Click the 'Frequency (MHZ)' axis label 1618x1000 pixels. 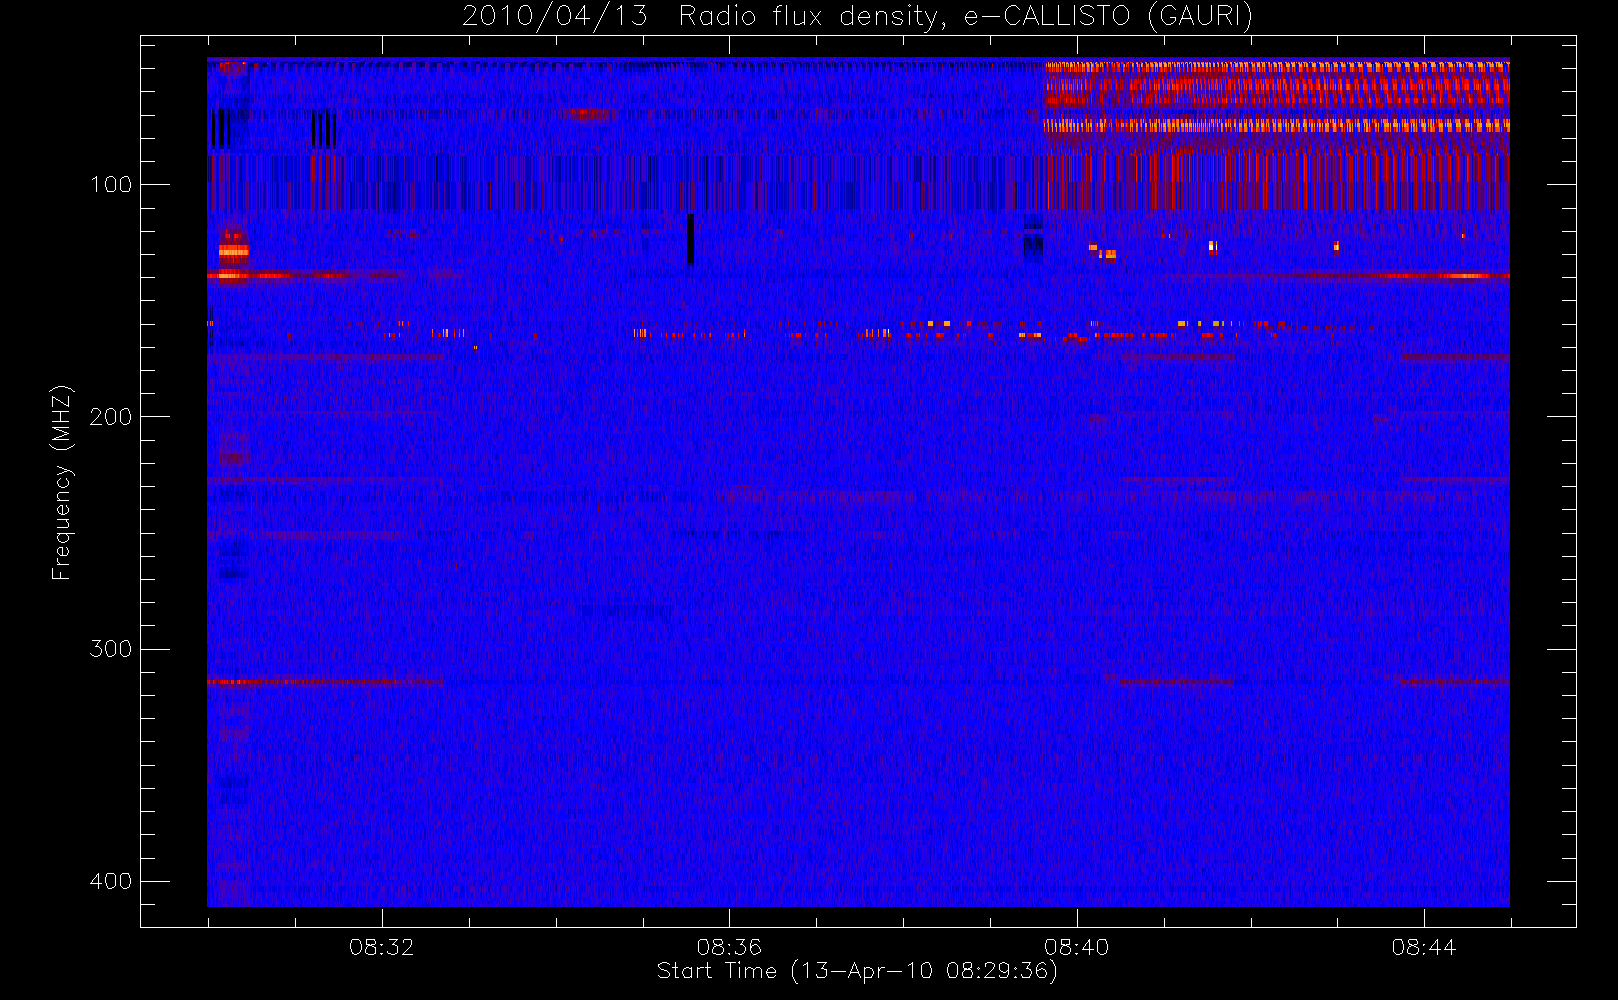click(x=62, y=482)
